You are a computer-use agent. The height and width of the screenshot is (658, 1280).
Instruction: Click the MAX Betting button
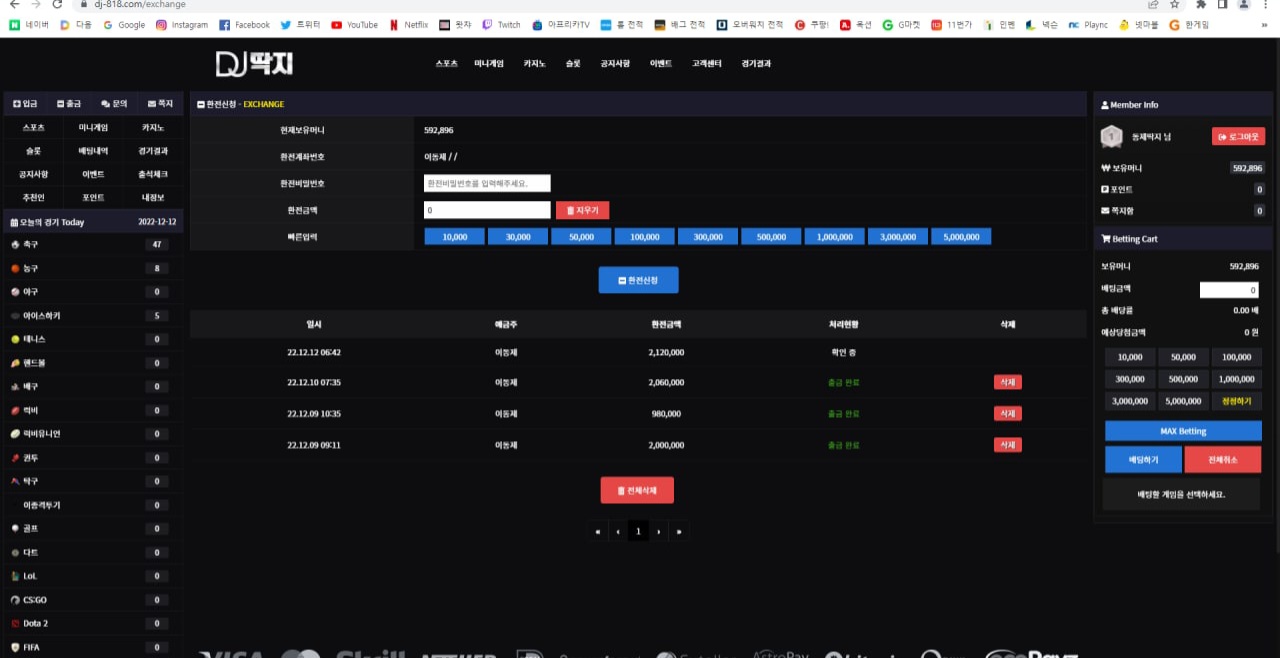click(x=1183, y=431)
